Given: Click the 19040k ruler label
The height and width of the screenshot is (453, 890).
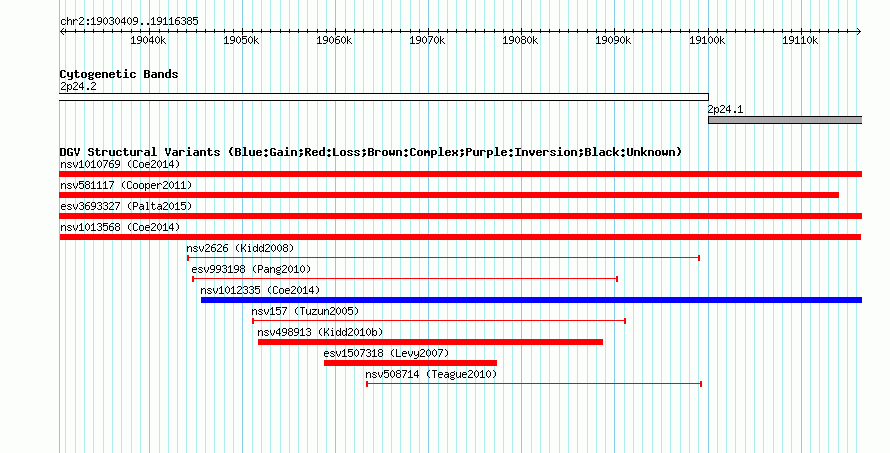Looking at the screenshot, I should pyautogui.click(x=148, y=40).
